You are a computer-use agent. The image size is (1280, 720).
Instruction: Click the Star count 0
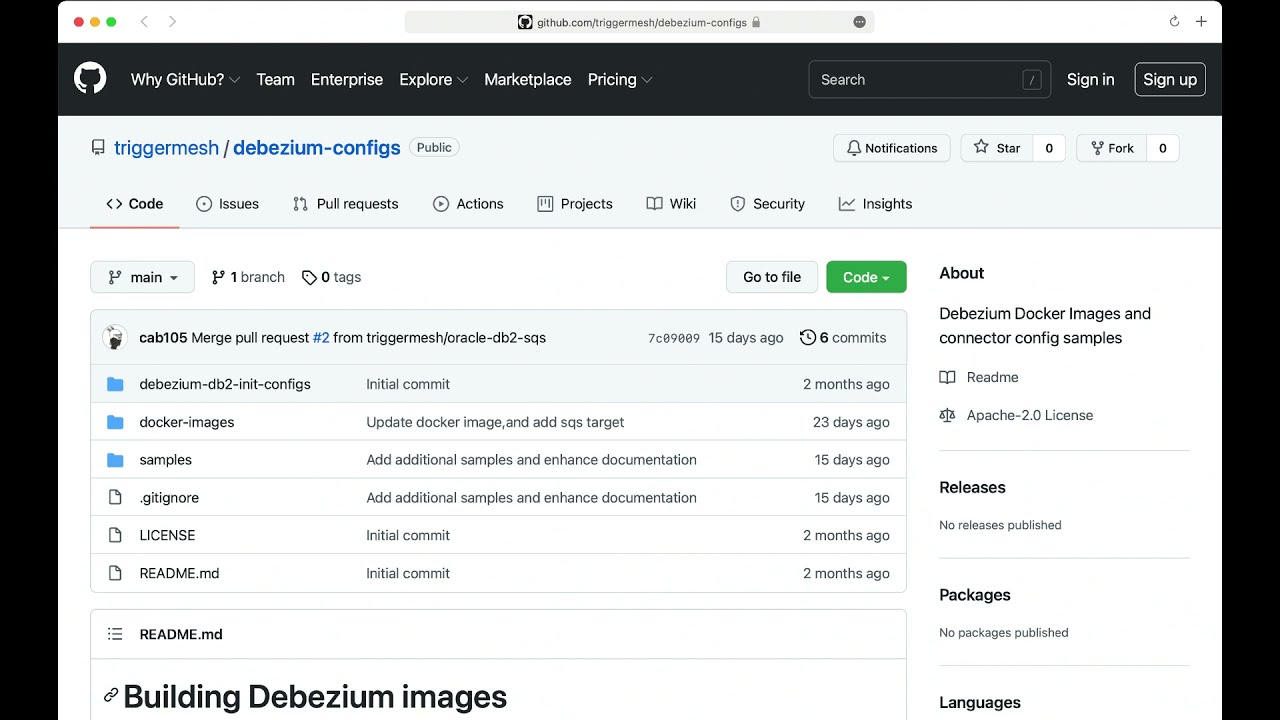tap(1049, 148)
